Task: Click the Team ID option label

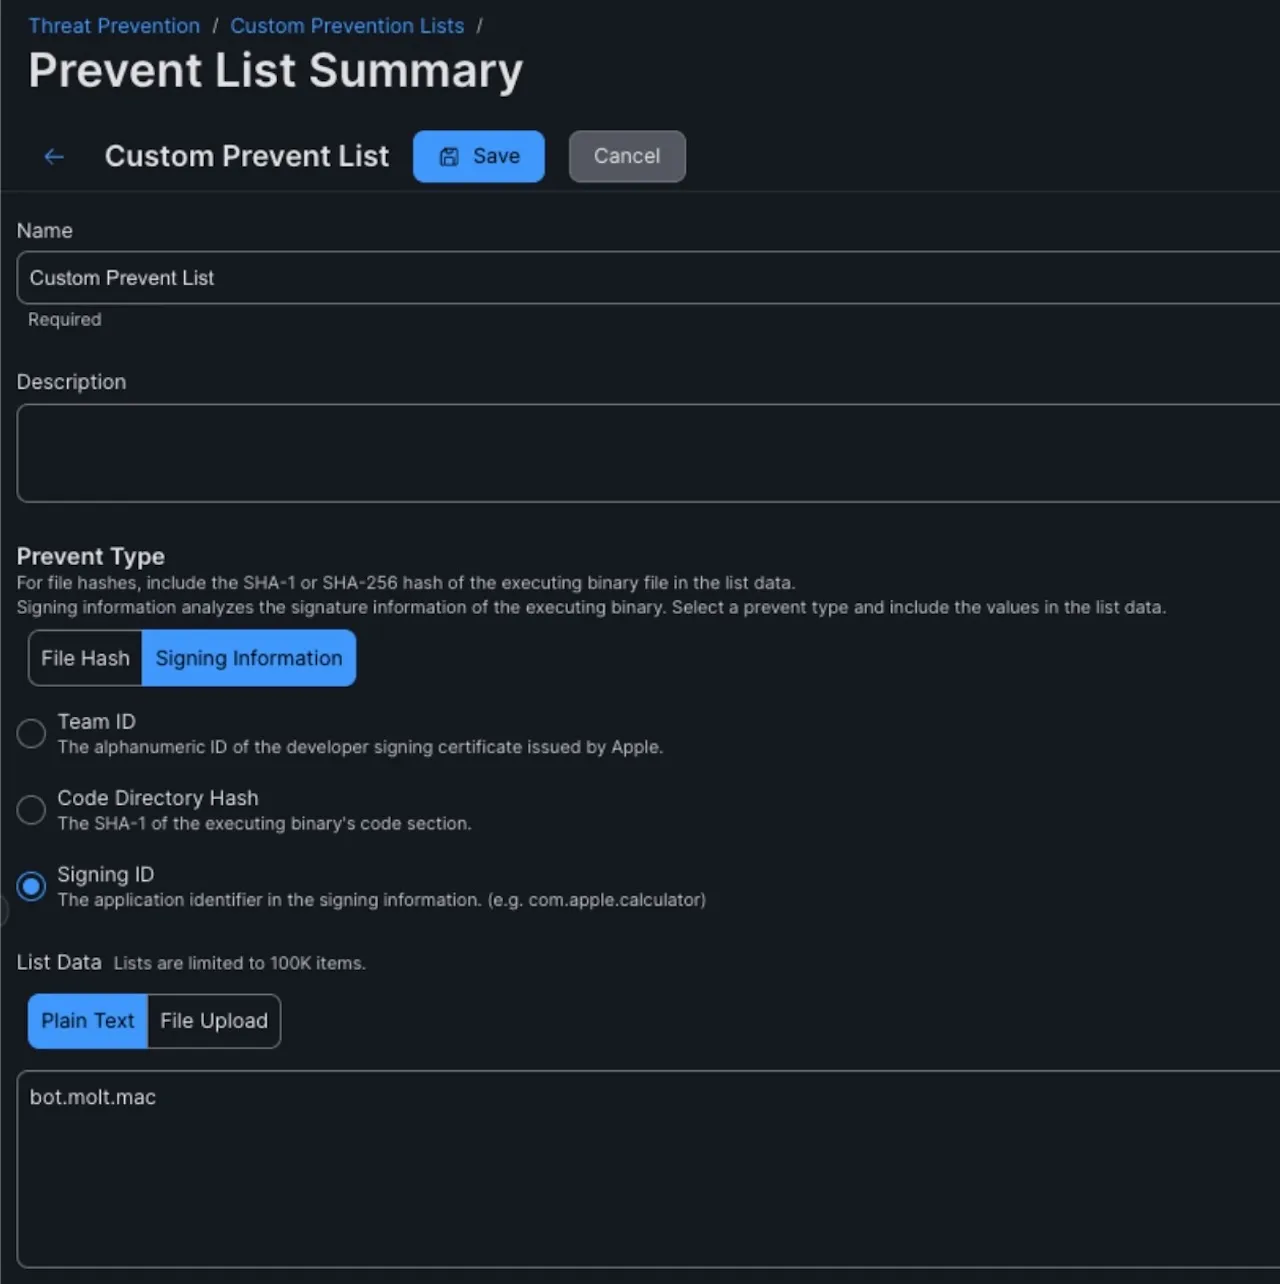Action: [x=96, y=722]
